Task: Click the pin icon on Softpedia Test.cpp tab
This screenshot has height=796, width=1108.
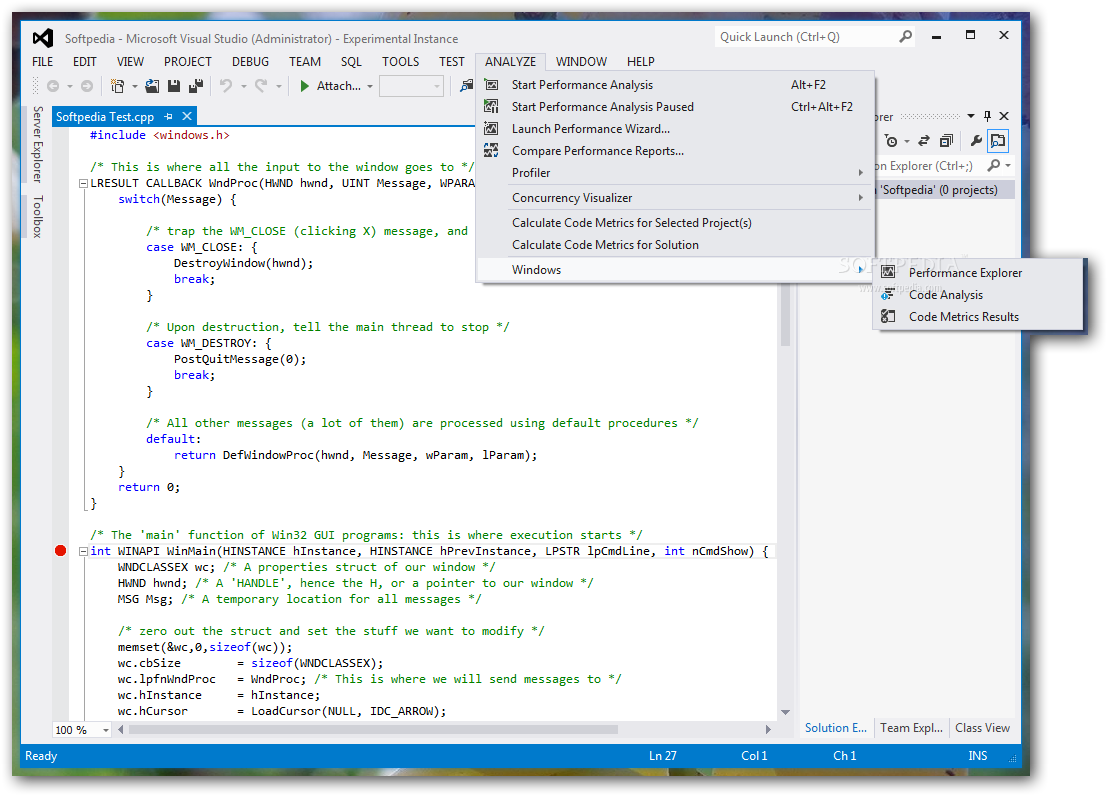Action: 168,117
